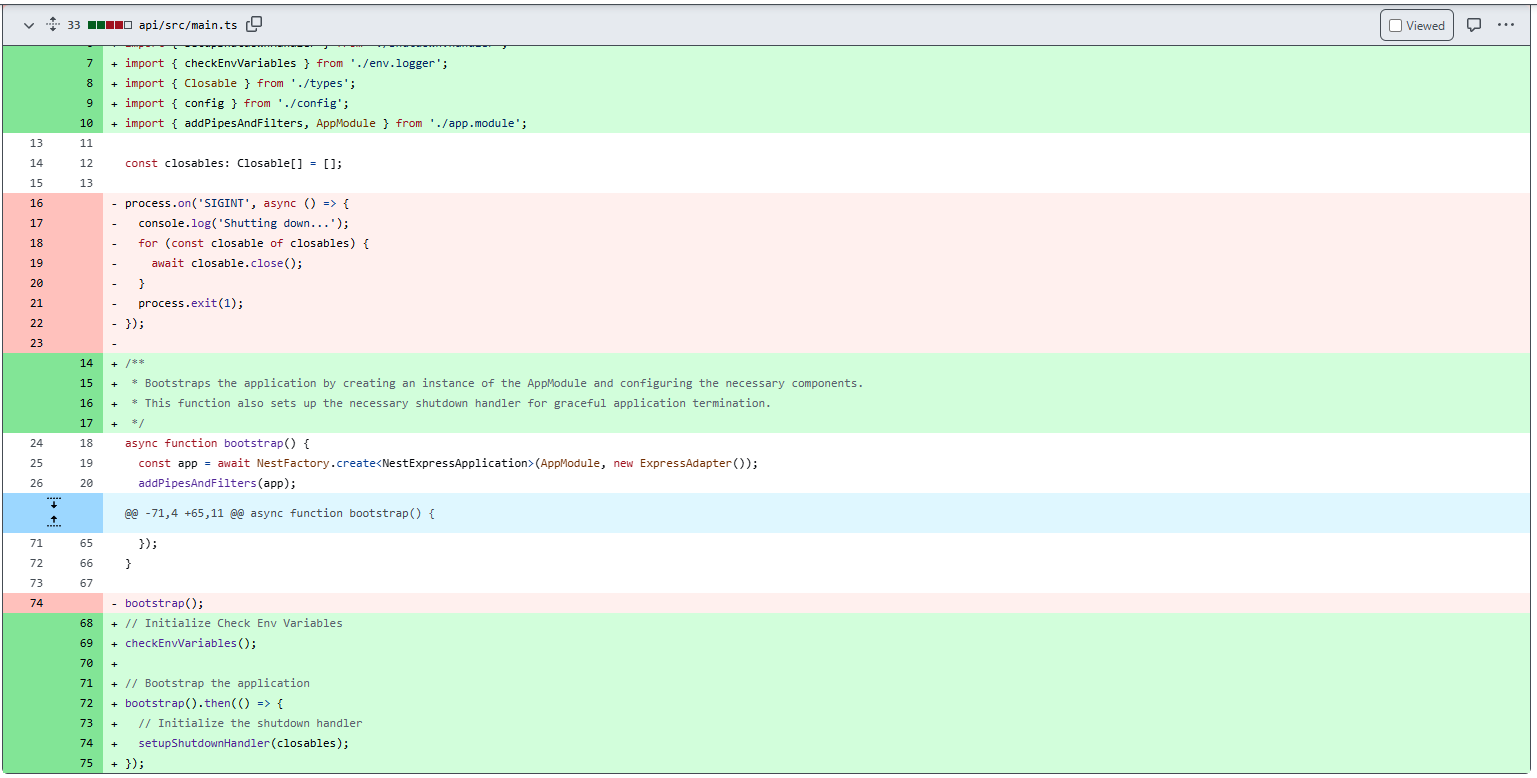The height and width of the screenshot is (778, 1537).
Task: Click the hunk header for bootstrap function
Action: click(x=279, y=513)
